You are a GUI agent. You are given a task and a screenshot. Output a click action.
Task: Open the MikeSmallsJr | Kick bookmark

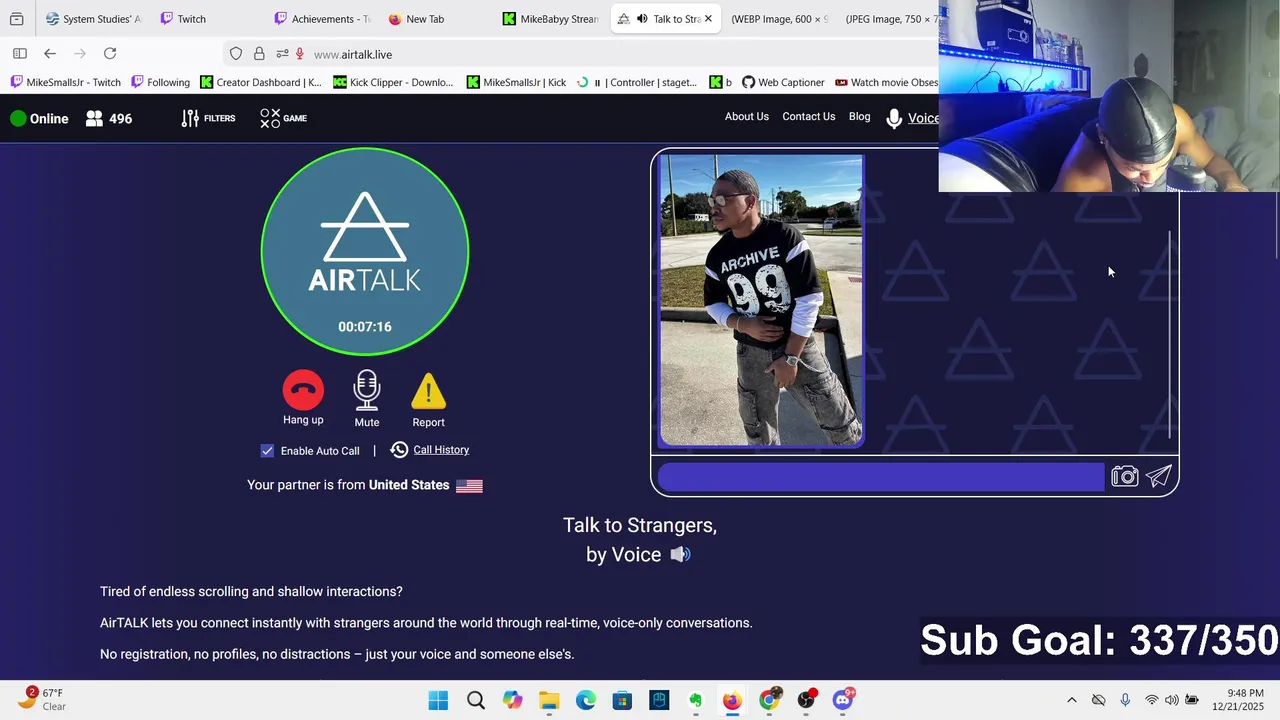(516, 83)
